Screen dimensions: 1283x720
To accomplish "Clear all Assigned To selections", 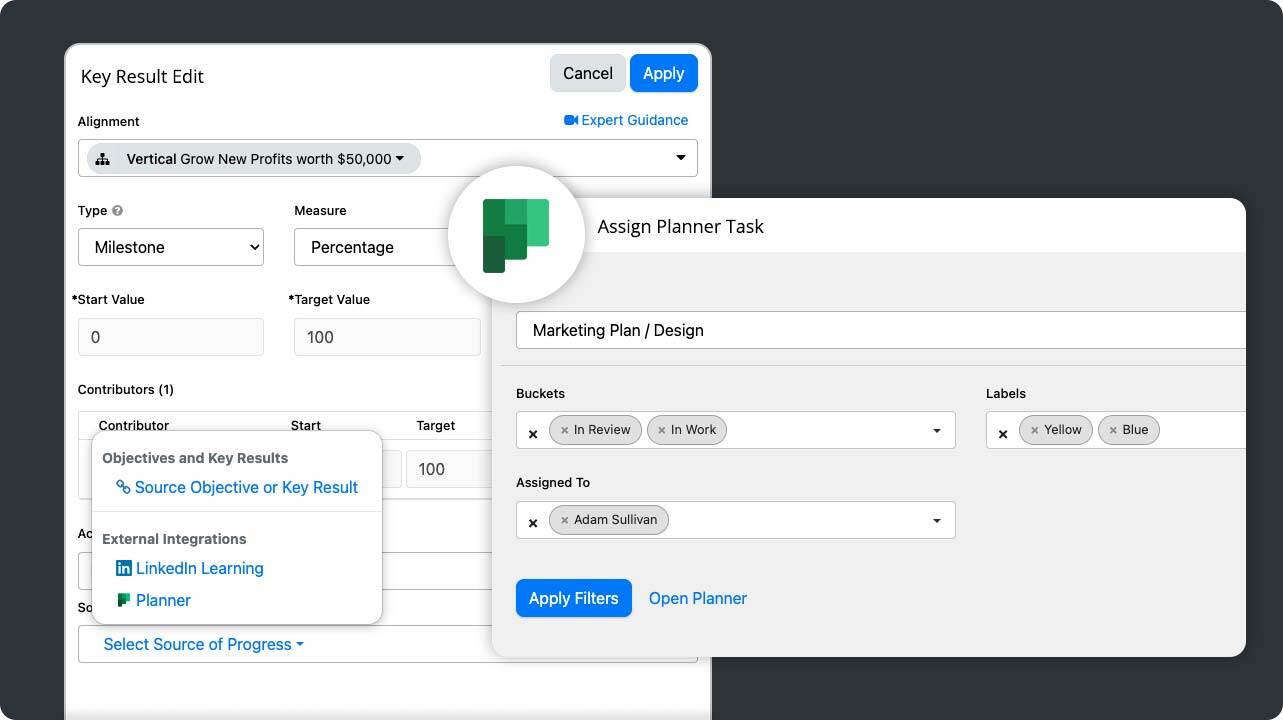I will (x=533, y=523).
